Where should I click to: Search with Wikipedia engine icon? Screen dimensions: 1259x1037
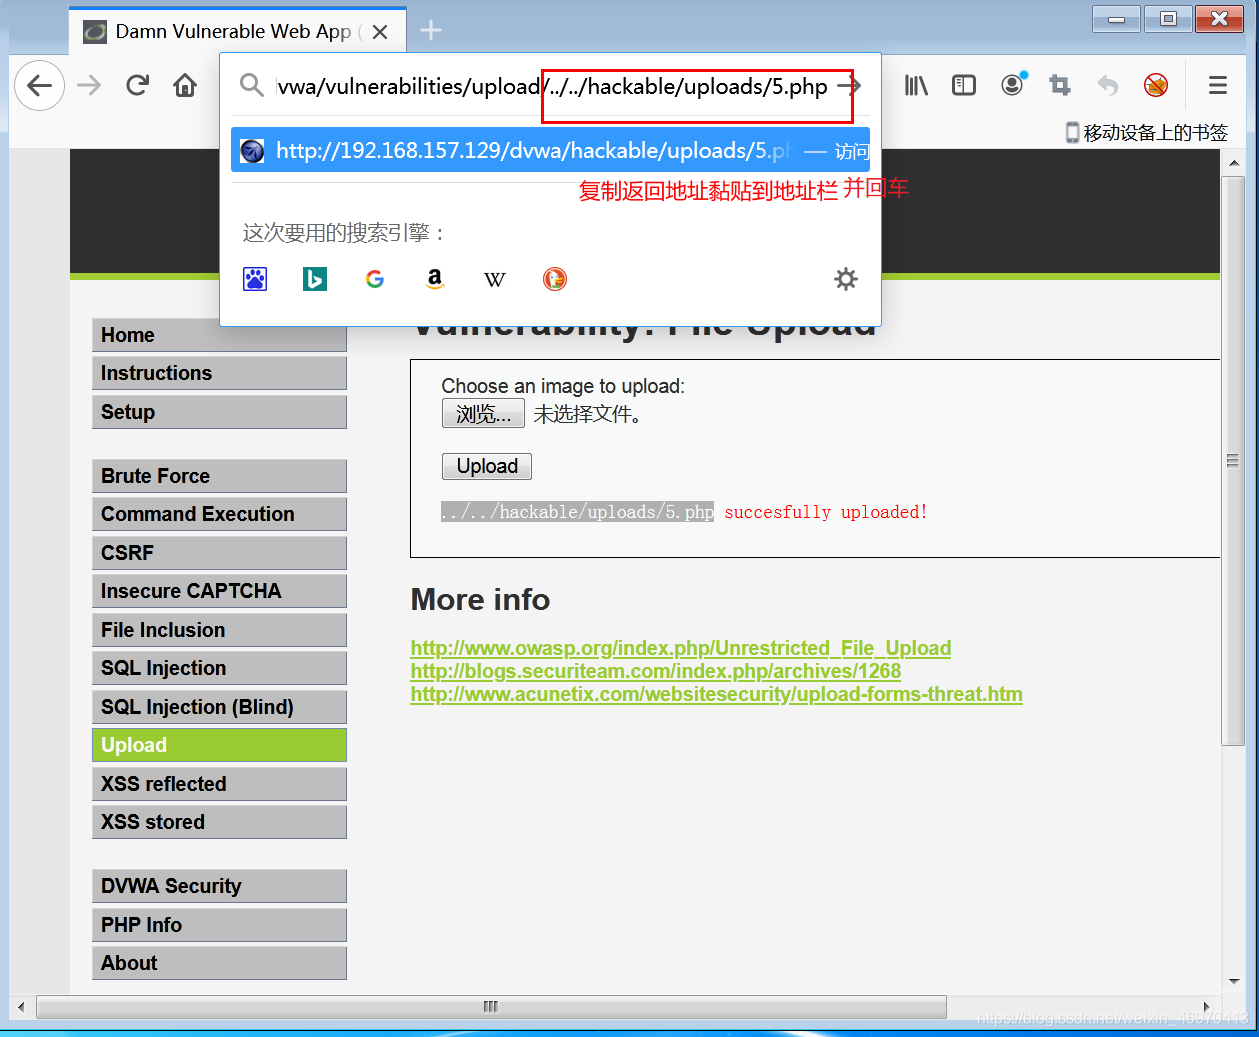coord(495,279)
